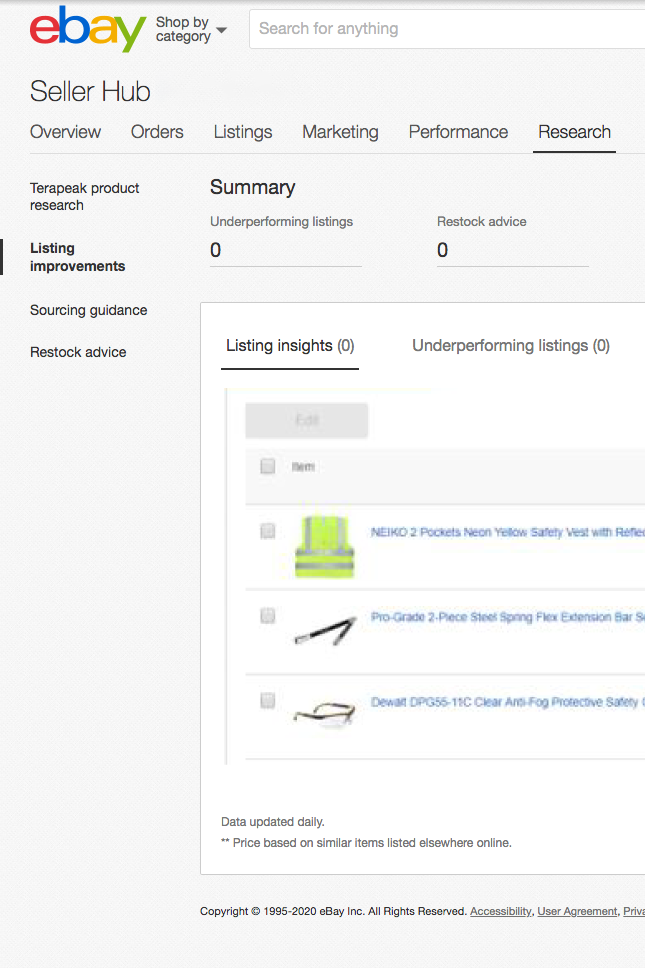Screen dimensions: 645x968
Task: Switch to Underperforming listings (0) tab
Action: [510, 346]
